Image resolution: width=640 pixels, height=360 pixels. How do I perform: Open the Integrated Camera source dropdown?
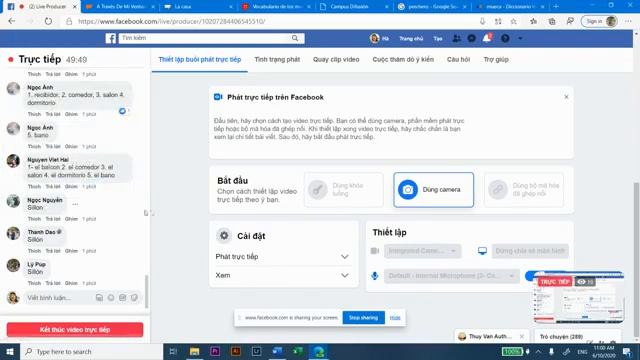tap(422, 251)
